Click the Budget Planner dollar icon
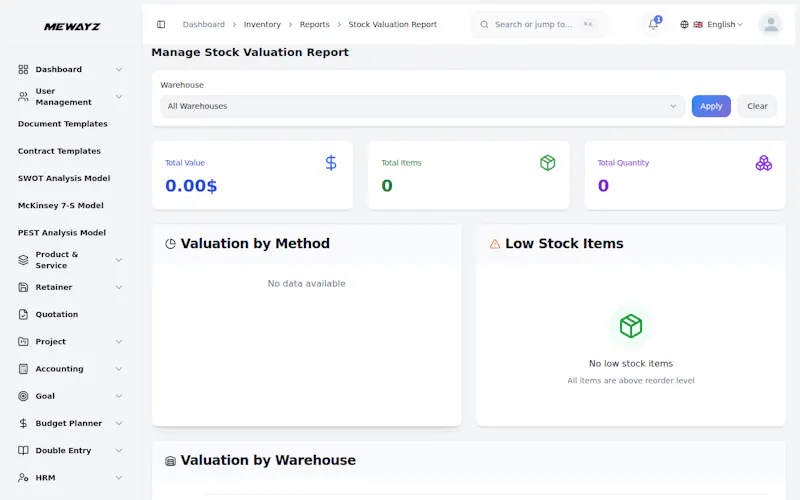 coord(23,423)
